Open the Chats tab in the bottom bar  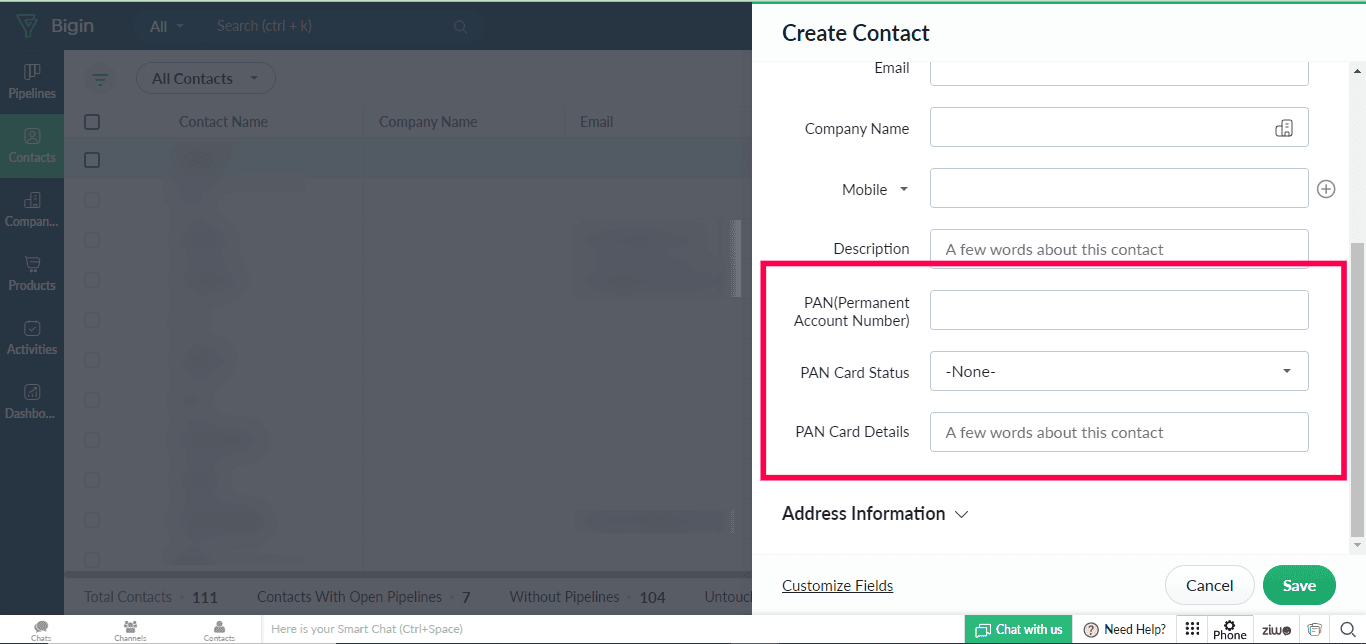coord(41,630)
